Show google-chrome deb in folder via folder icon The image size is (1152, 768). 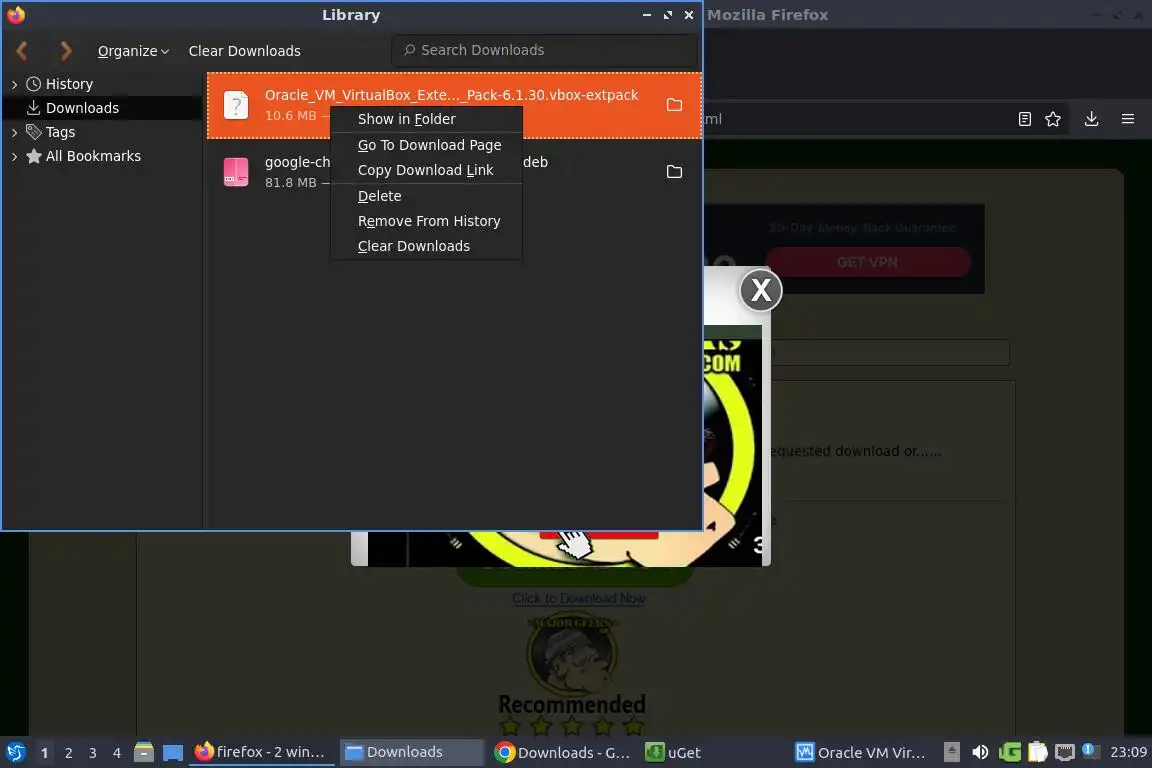click(674, 172)
